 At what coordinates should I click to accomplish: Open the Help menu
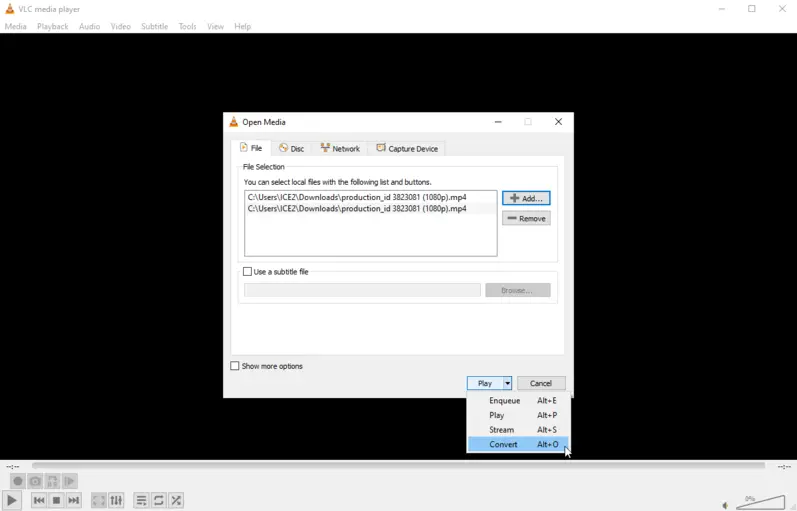tap(242, 26)
